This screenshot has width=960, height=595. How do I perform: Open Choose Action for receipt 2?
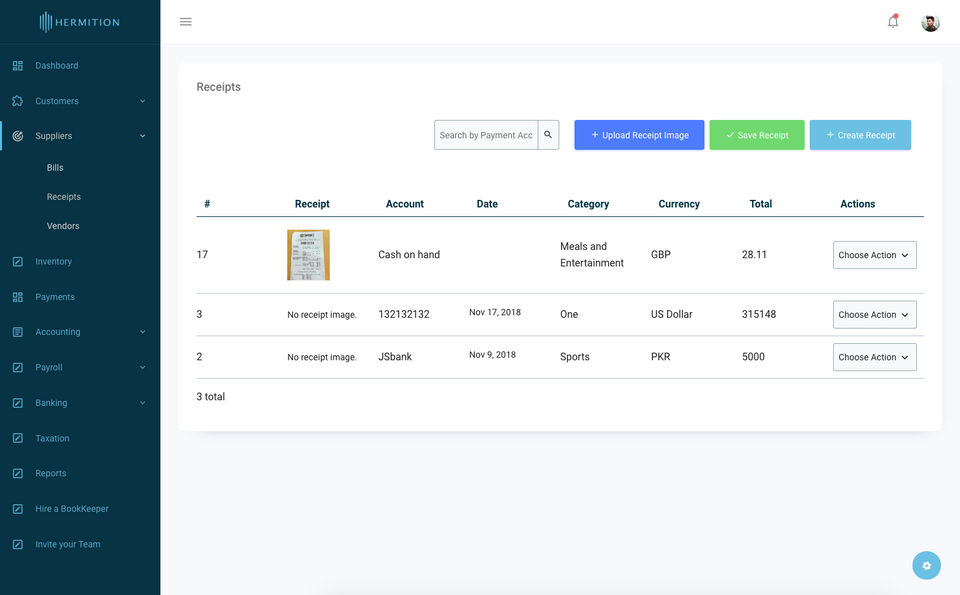coord(874,357)
